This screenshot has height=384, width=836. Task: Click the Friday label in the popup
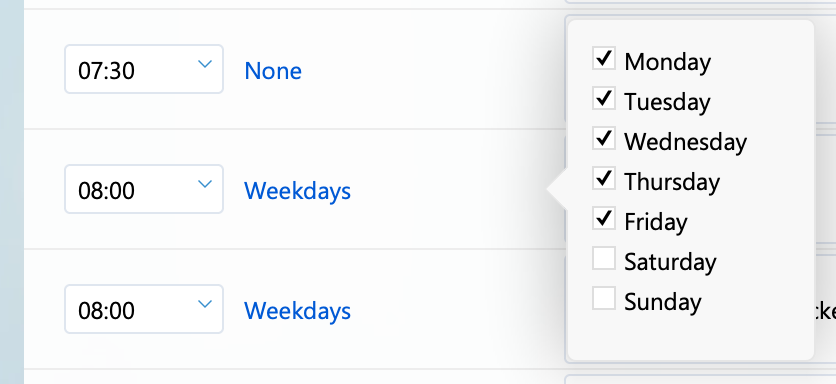point(656,222)
